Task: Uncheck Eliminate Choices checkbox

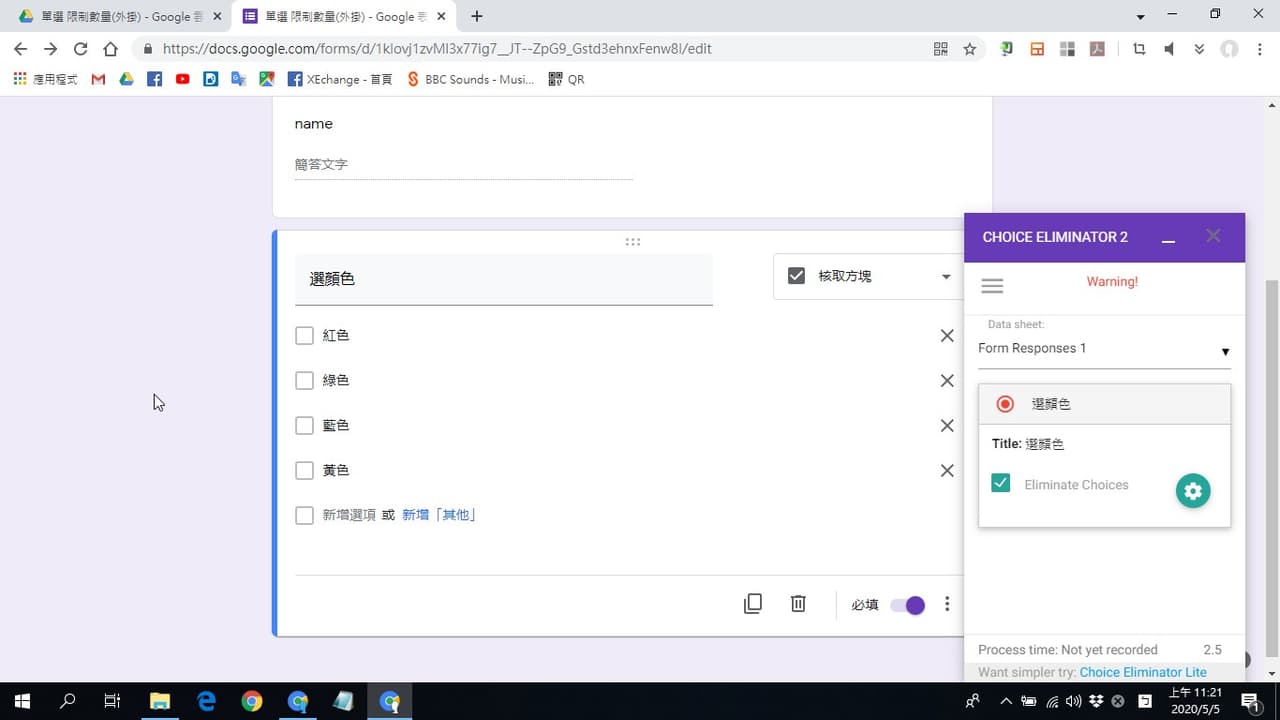Action: tap(1000, 484)
